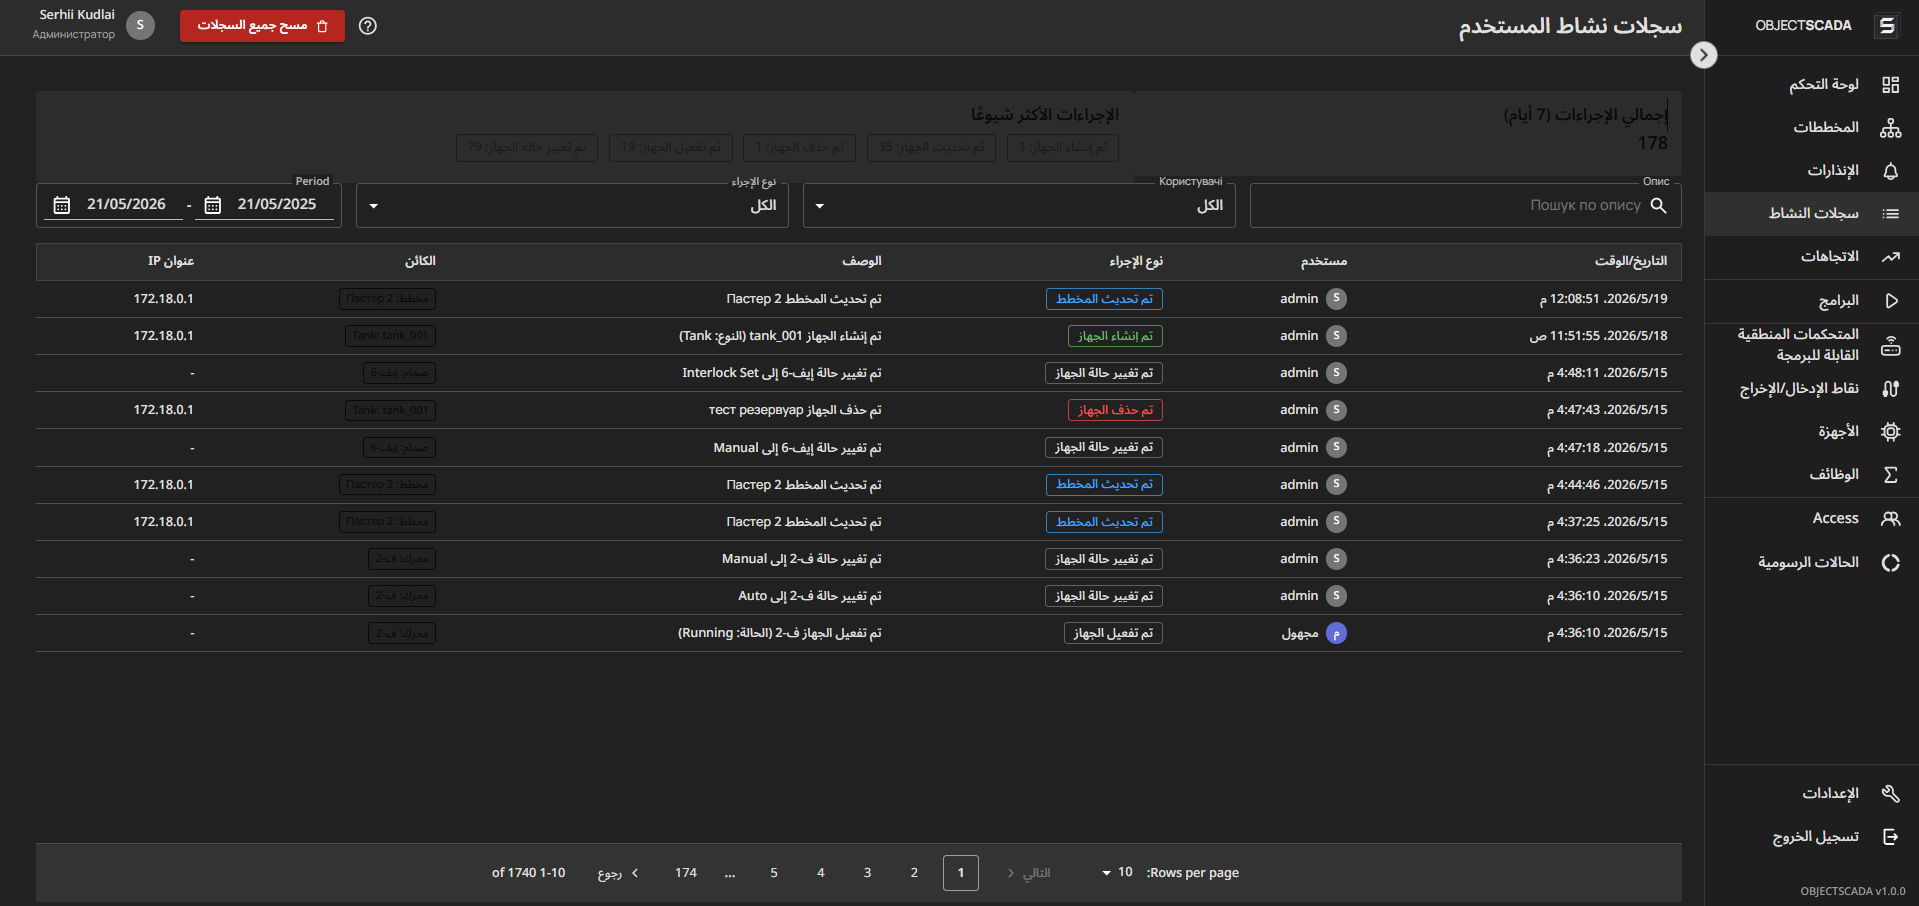The width and height of the screenshot is (1919, 906).
Task: Click the 'Interlock Set' description cell
Action: (782, 373)
